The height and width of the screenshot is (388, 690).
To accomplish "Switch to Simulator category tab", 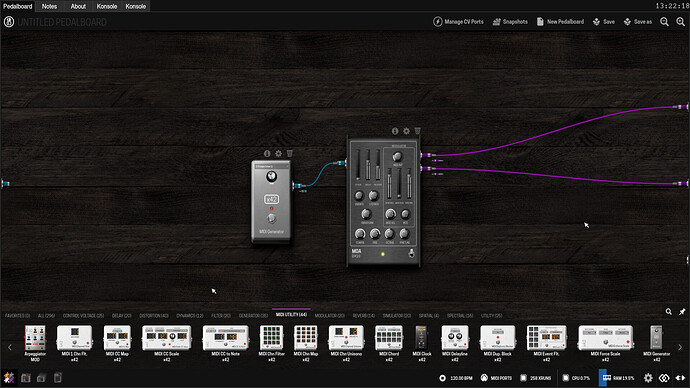I will (396, 315).
